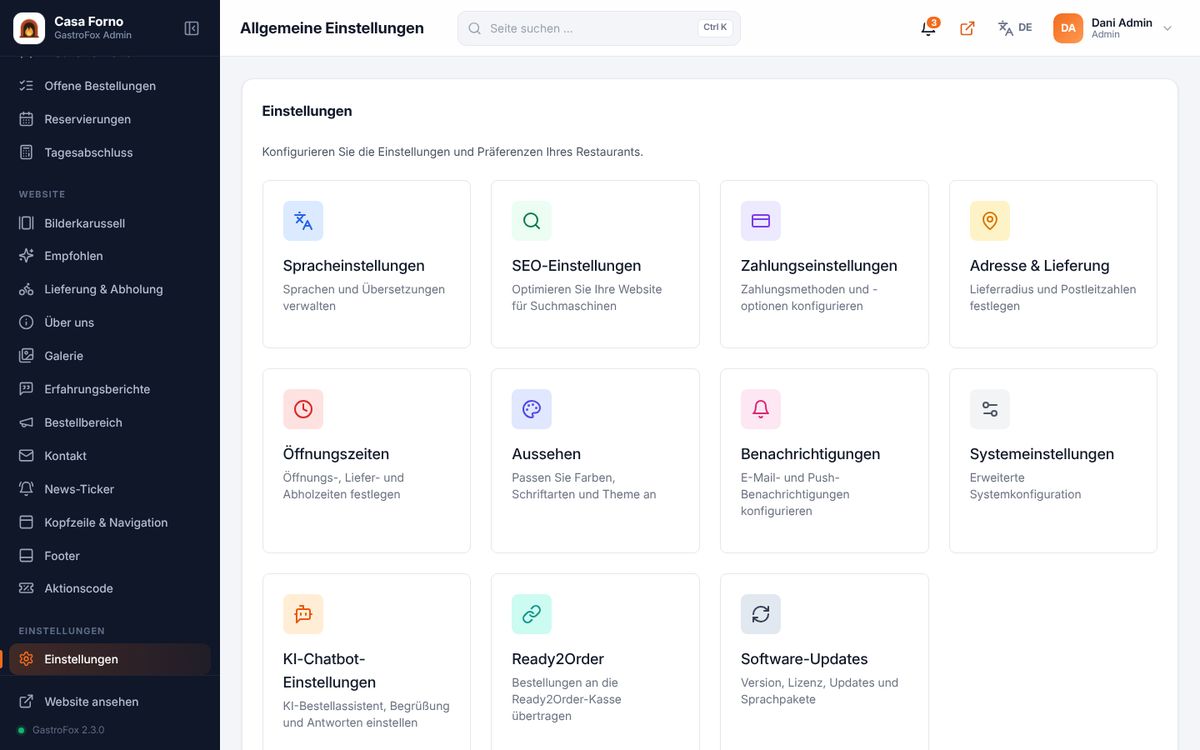
Task: Click the Öffnungszeiten clock icon
Action: click(x=303, y=409)
